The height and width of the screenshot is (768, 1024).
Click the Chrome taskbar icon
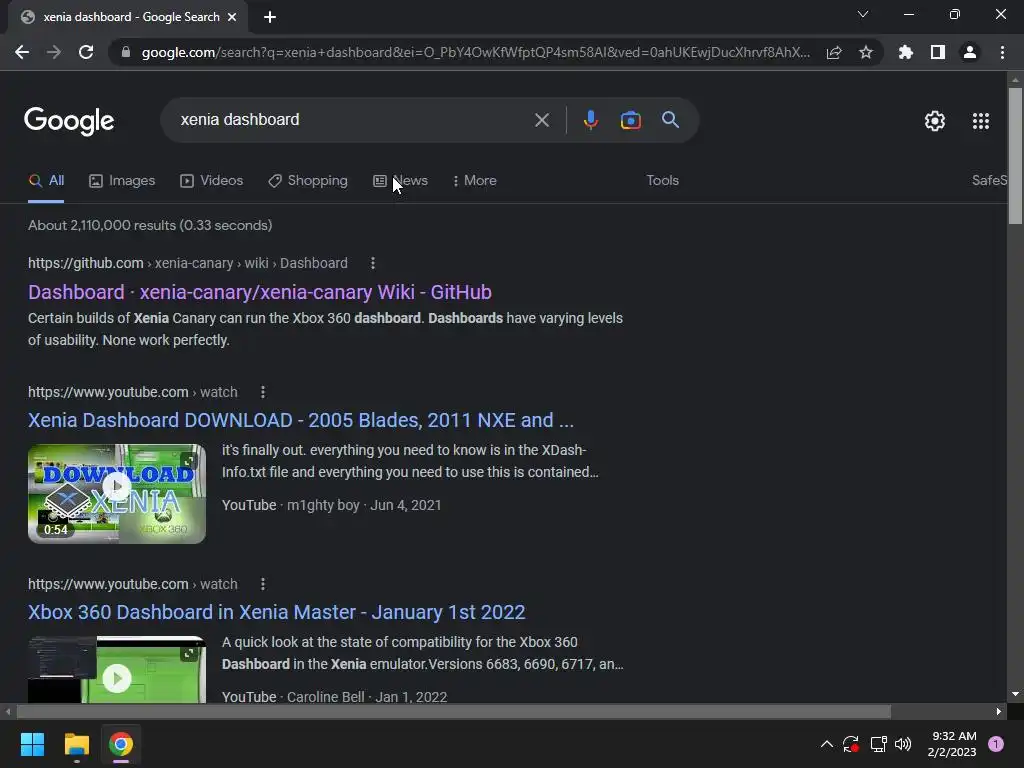(121, 744)
